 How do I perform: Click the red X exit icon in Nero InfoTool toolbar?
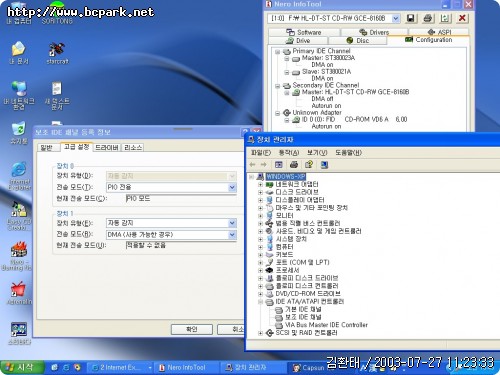click(462, 18)
